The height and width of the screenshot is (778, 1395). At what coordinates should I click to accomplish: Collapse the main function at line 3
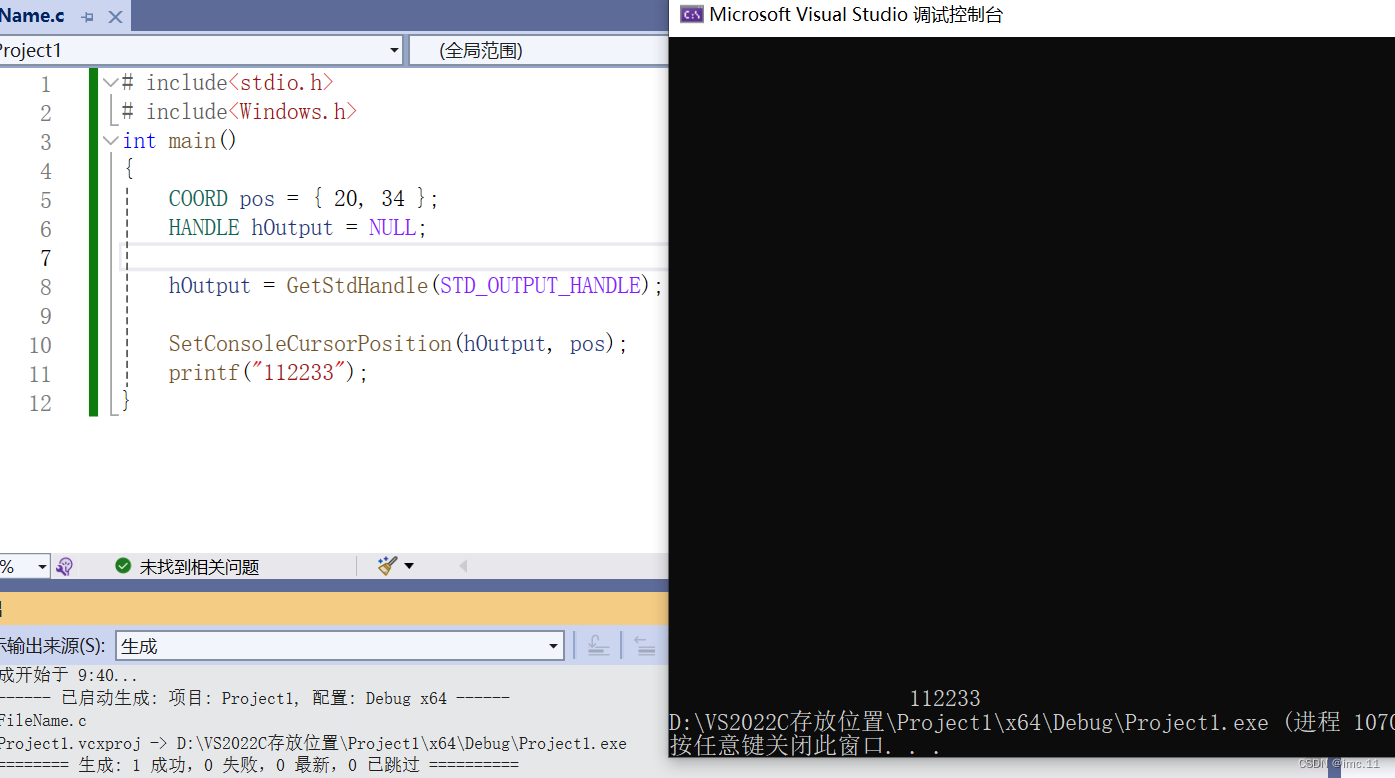110,141
